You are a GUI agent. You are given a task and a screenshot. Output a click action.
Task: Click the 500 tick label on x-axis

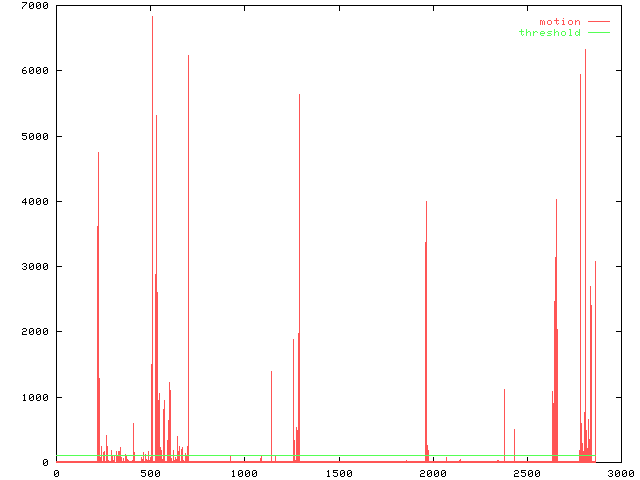(x=150, y=473)
